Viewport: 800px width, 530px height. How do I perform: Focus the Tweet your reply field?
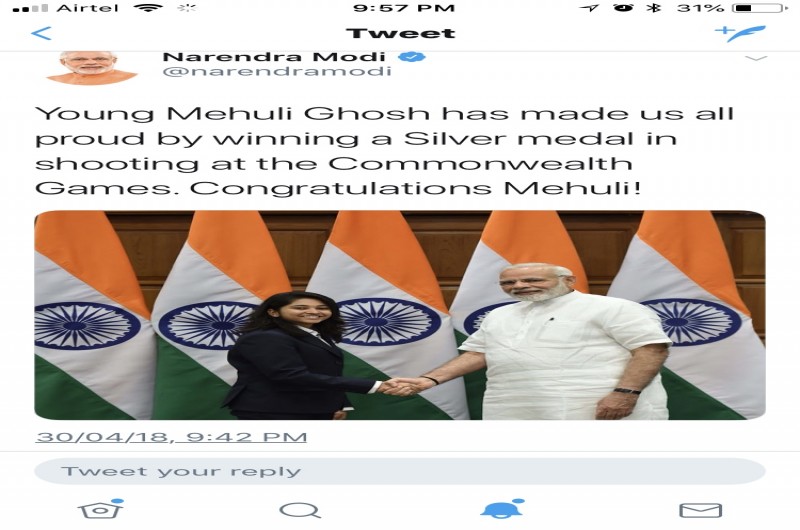coord(399,471)
